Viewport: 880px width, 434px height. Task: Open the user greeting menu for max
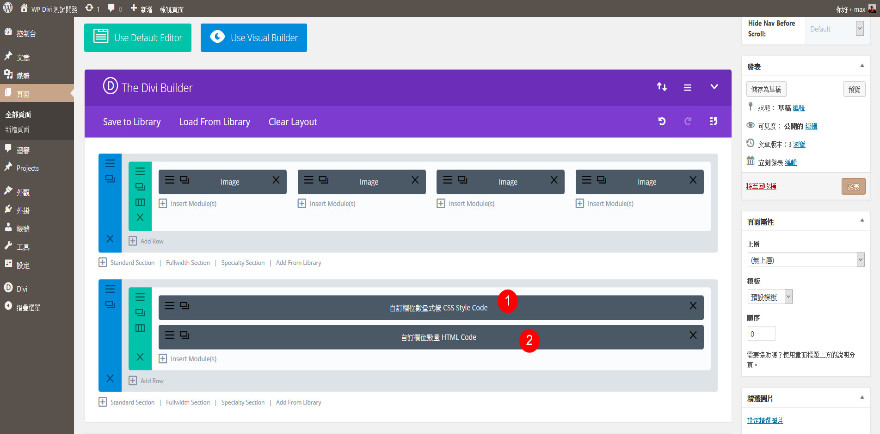click(x=855, y=9)
